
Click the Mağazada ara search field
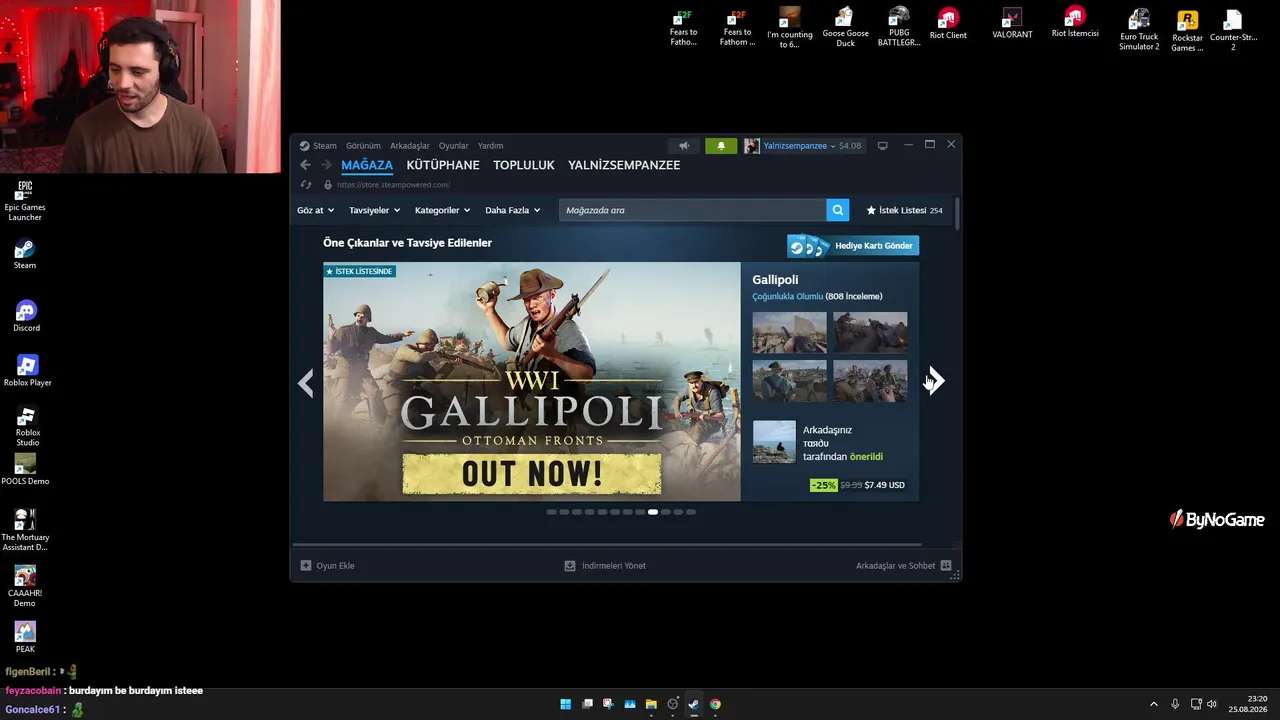(x=692, y=210)
